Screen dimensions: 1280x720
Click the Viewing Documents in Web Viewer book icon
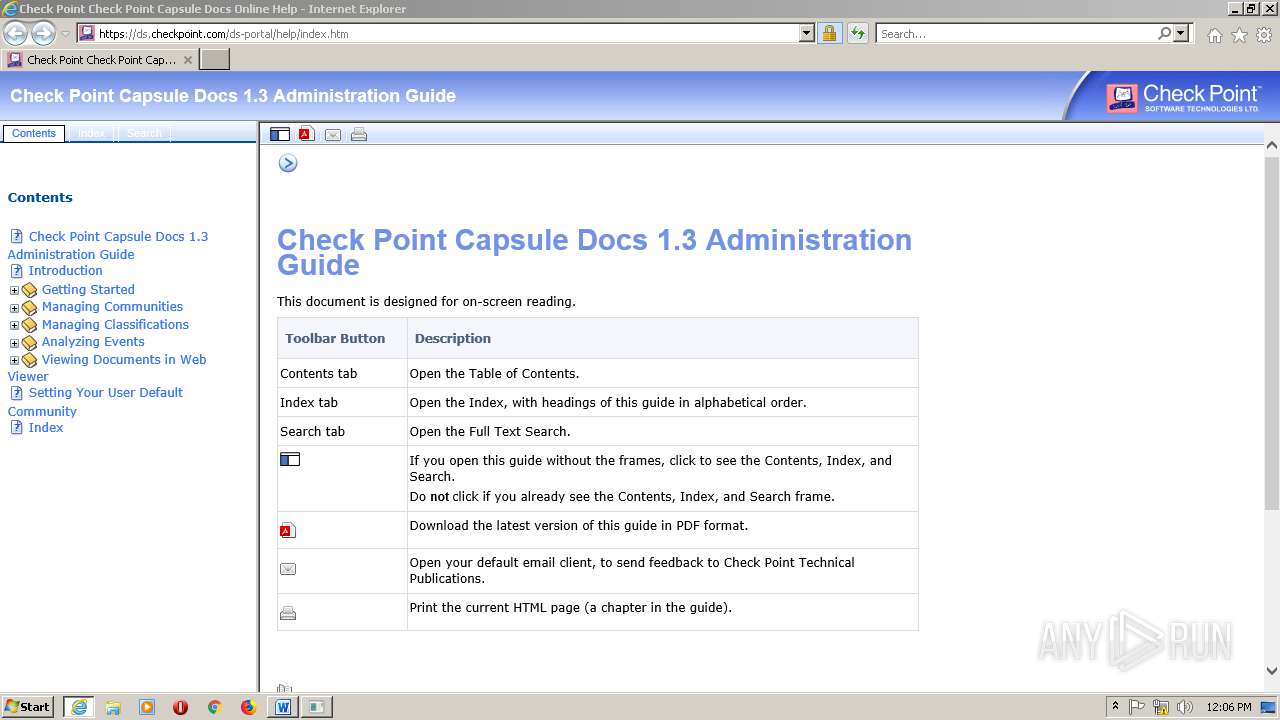click(x=29, y=360)
